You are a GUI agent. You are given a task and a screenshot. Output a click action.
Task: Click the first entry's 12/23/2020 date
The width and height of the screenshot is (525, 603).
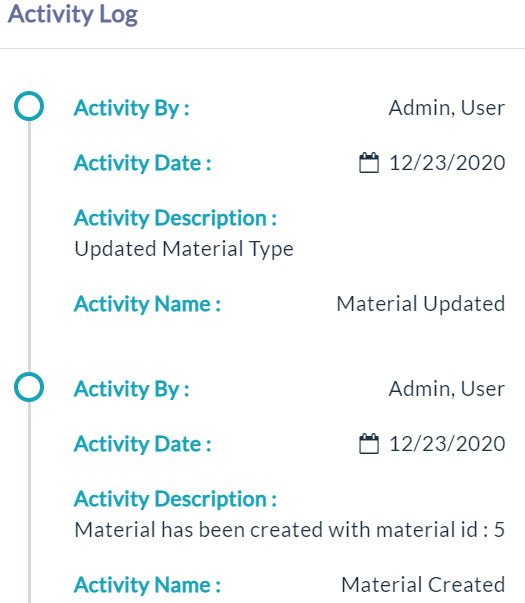coord(447,163)
